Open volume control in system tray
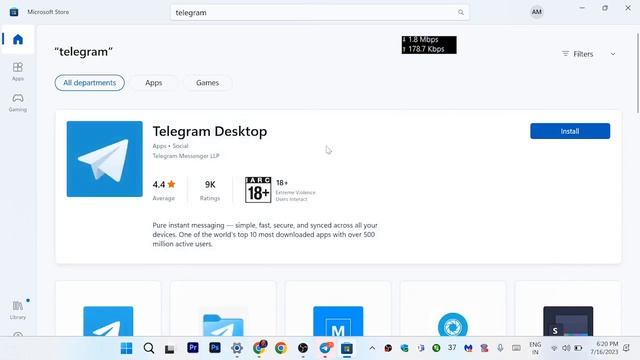 point(566,348)
